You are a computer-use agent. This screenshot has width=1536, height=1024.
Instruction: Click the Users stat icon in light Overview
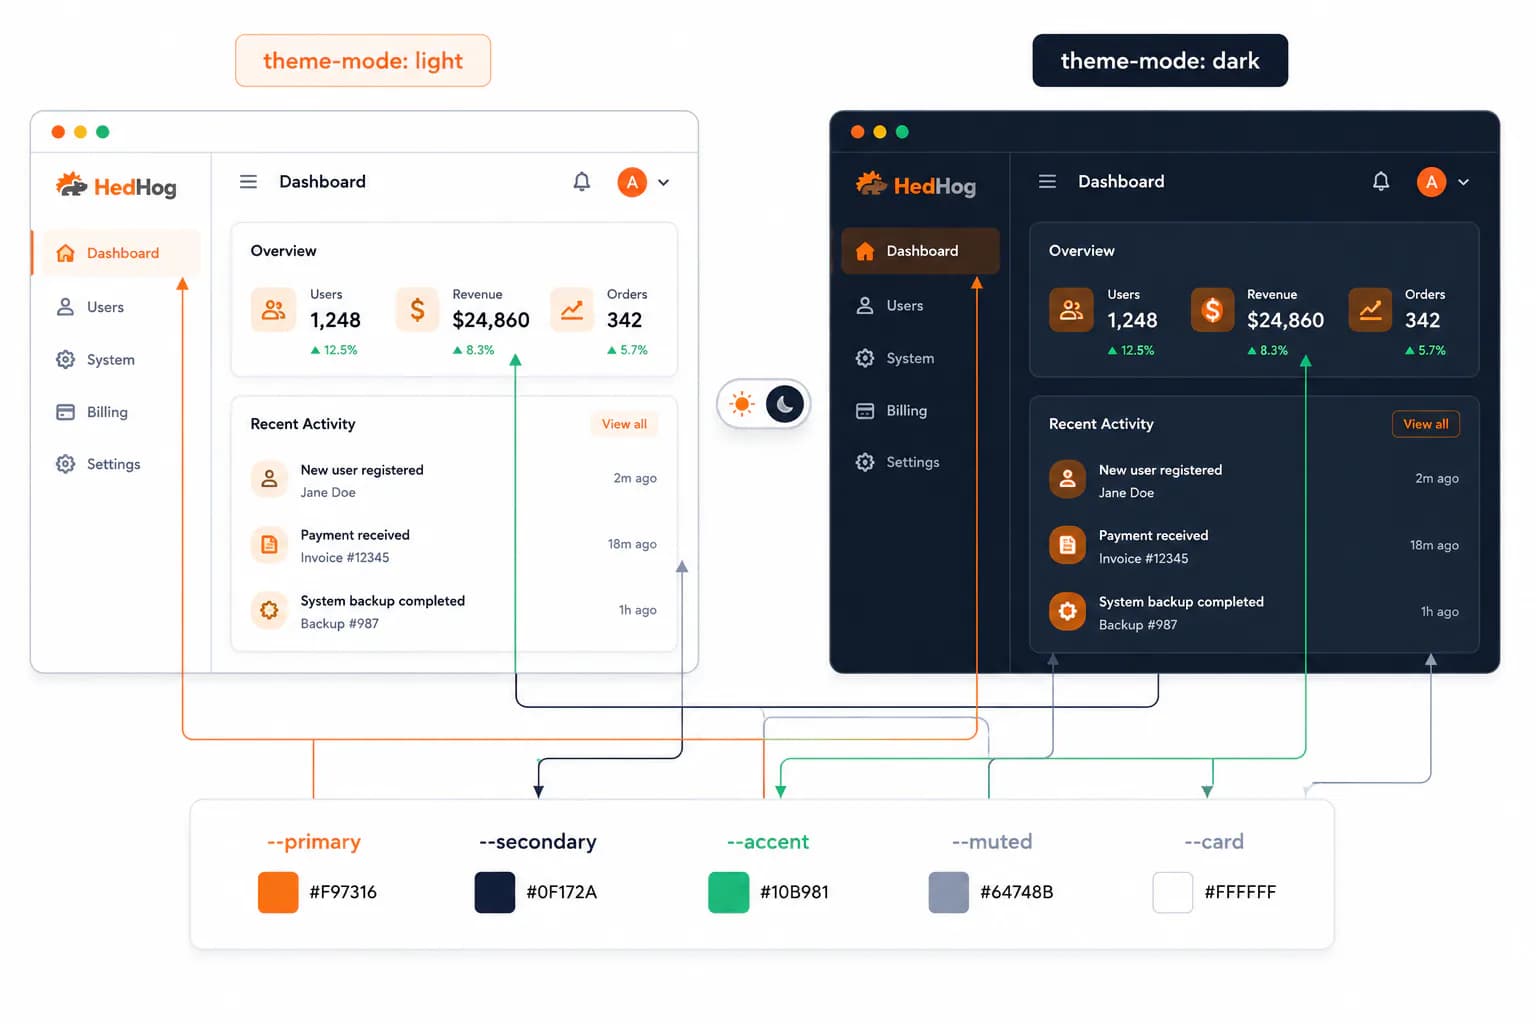(x=273, y=310)
